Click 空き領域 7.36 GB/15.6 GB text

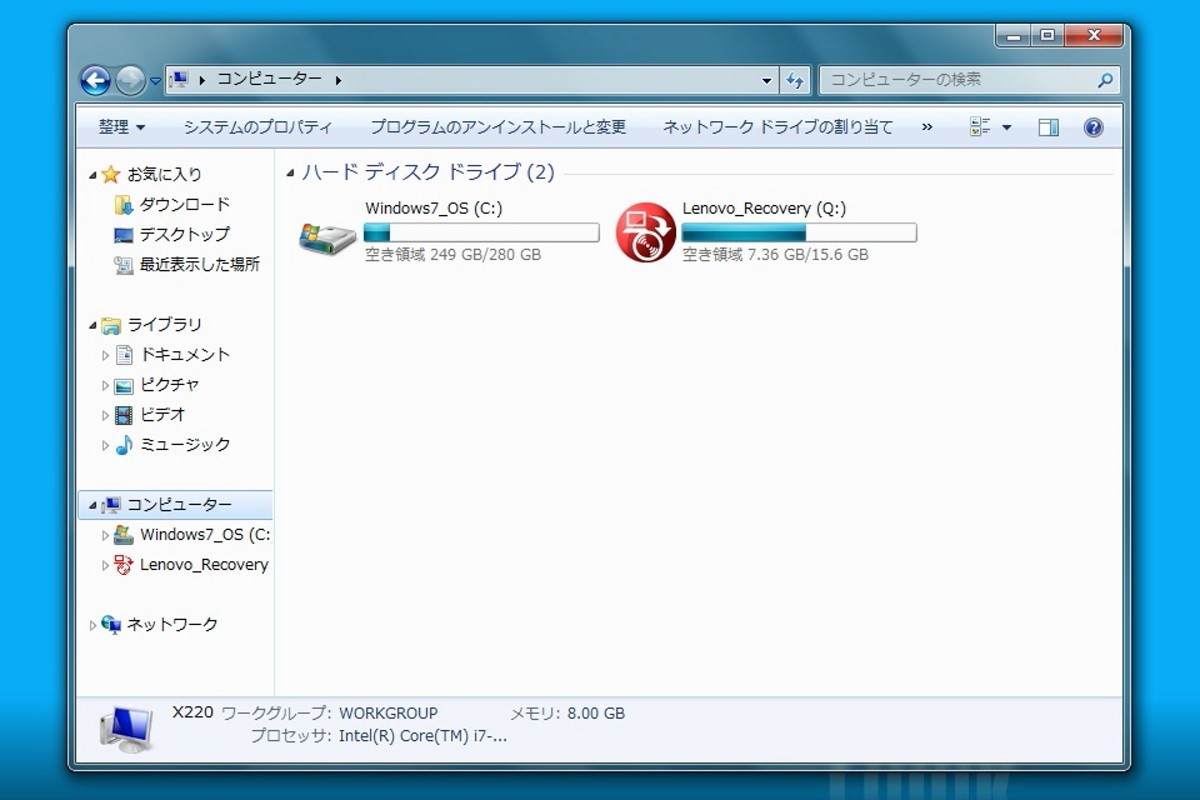pos(775,254)
